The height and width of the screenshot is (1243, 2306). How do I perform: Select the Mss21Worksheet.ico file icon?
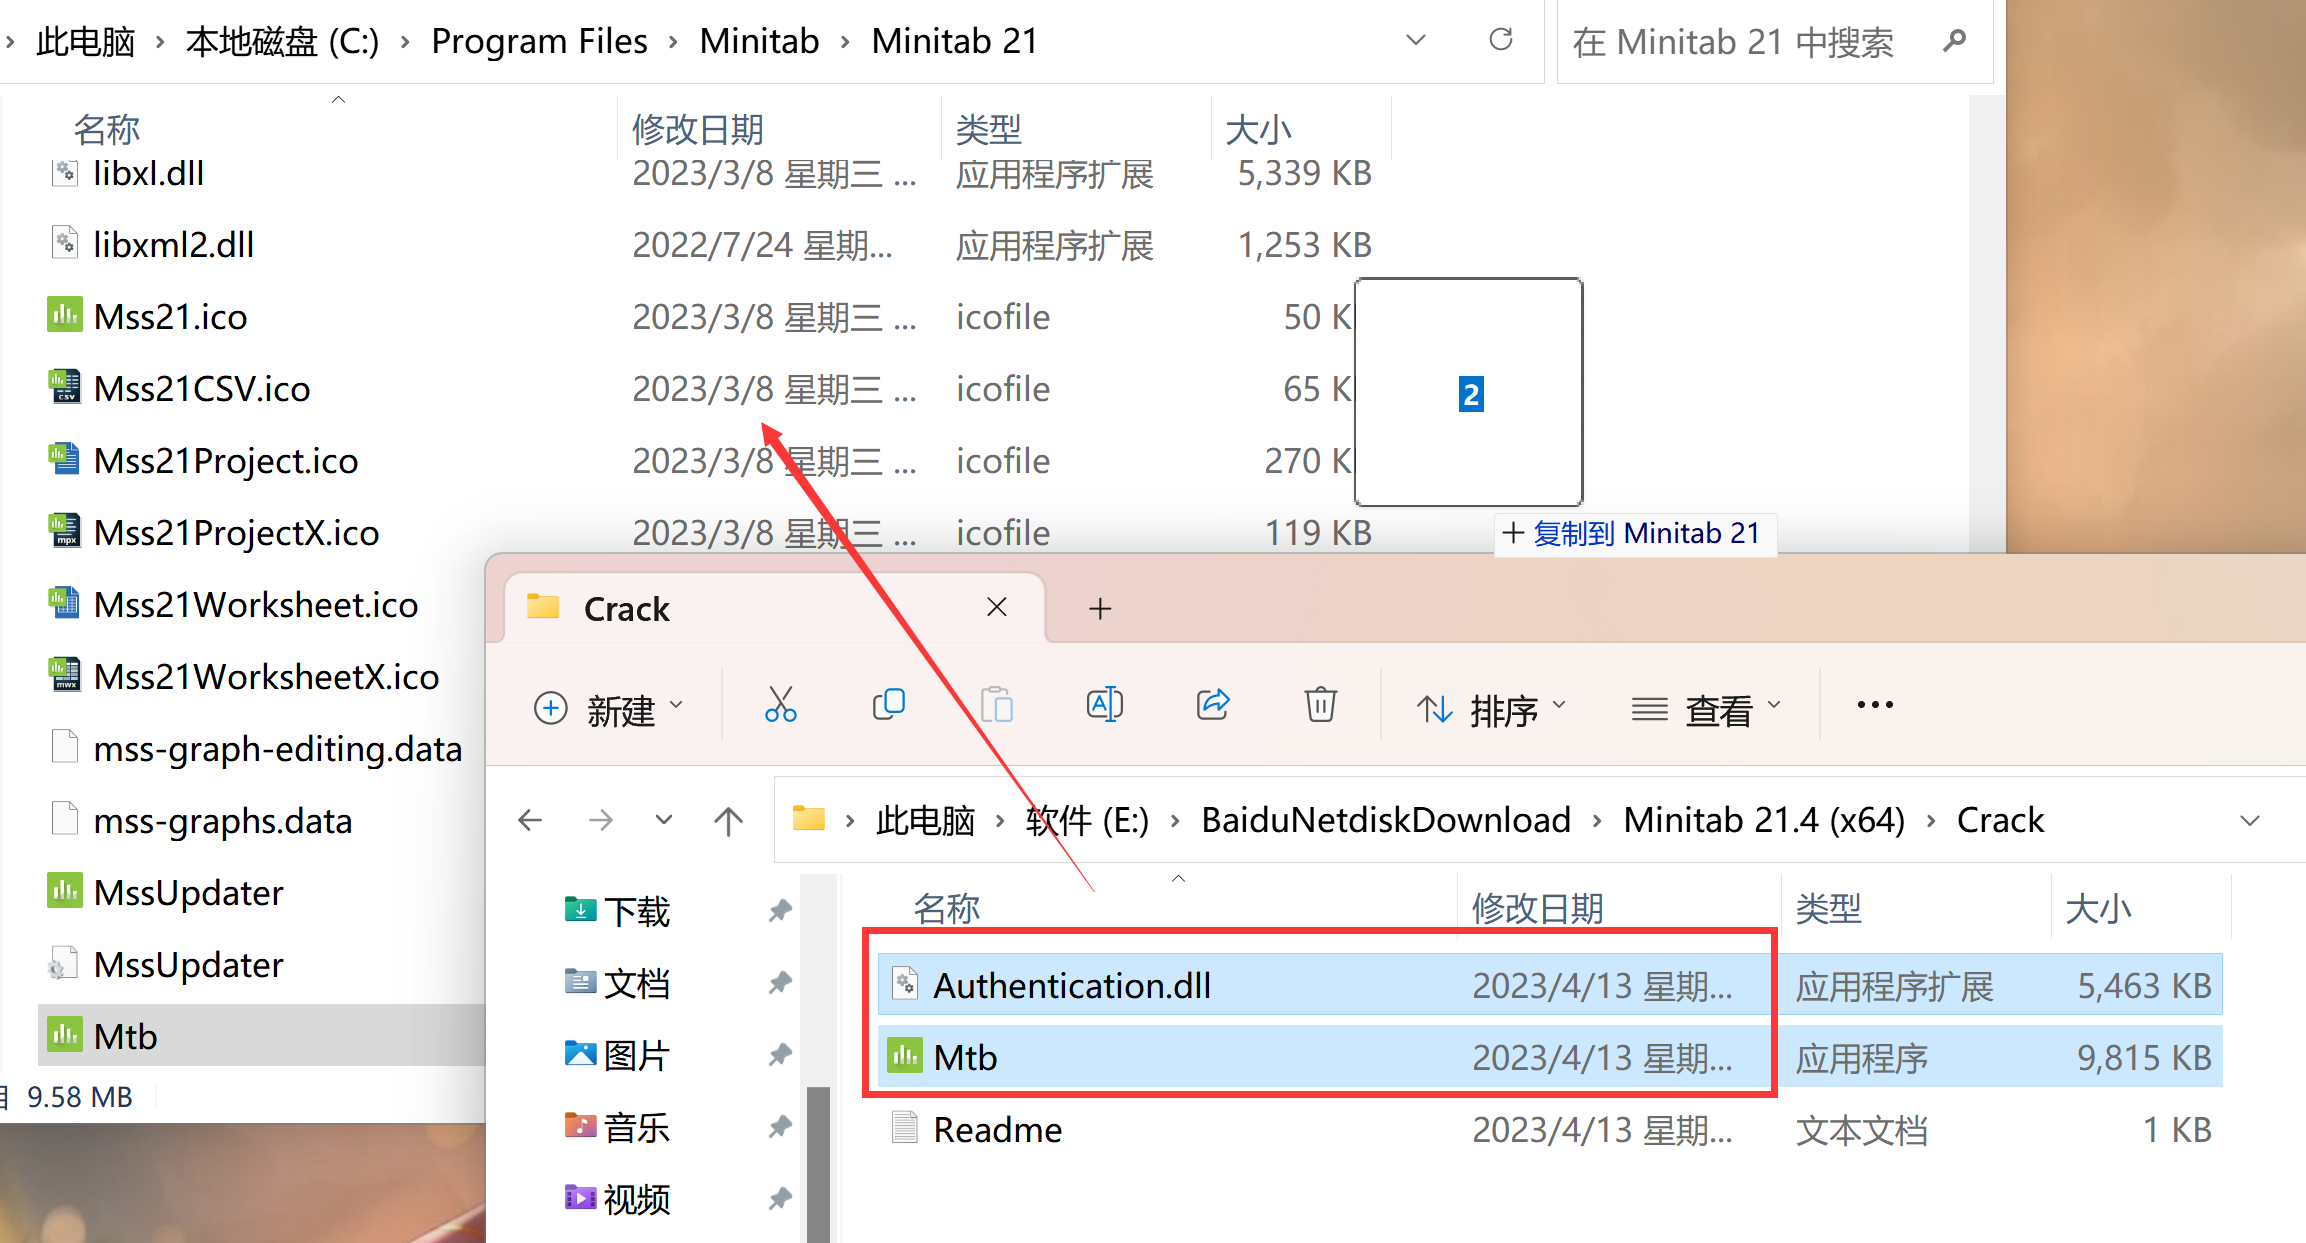pyautogui.click(x=65, y=603)
